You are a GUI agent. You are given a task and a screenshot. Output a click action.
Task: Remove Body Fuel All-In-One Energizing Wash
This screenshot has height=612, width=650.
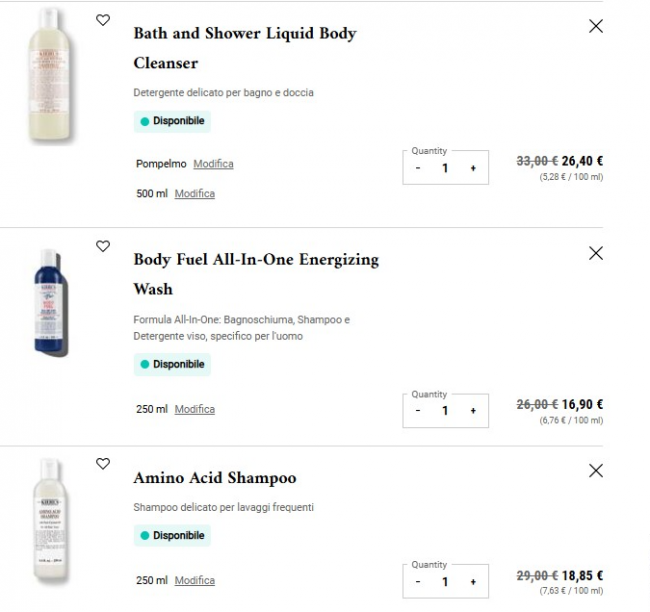click(596, 253)
